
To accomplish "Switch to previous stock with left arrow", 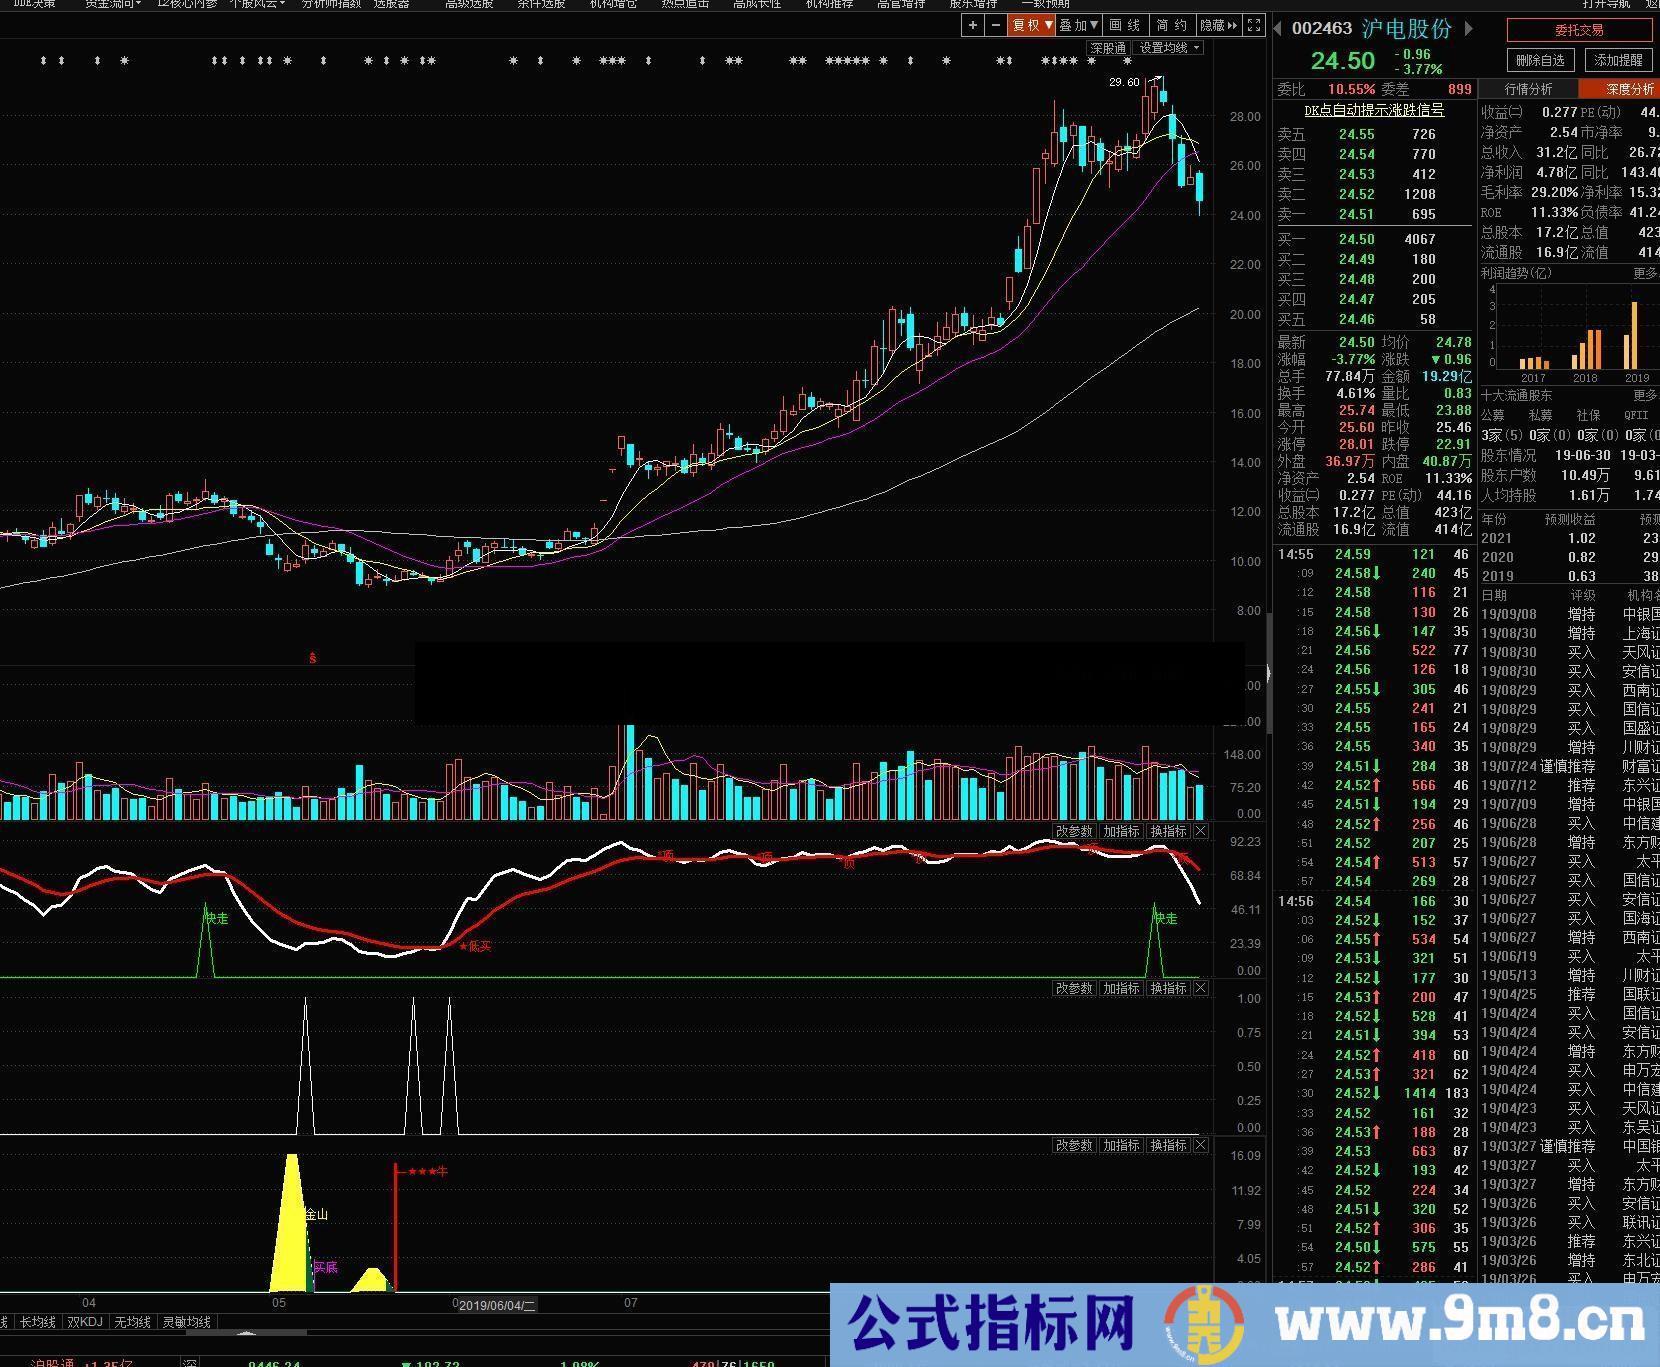I will pyautogui.click(x=1277, y=29).
